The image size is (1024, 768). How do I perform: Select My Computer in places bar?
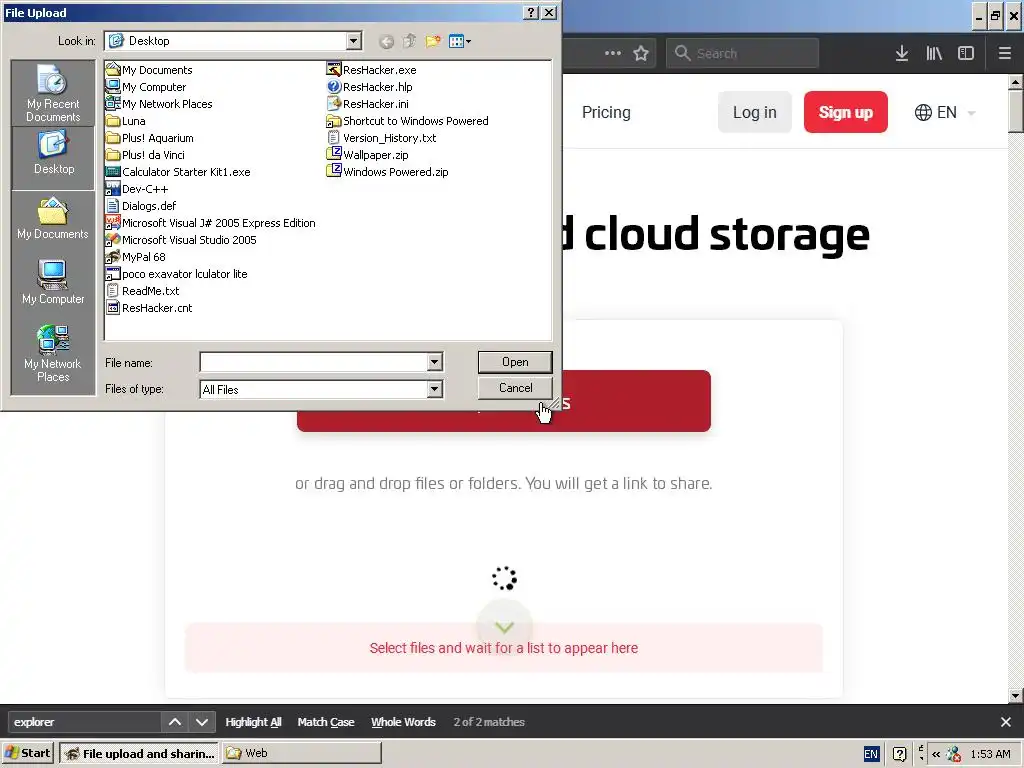[53, 282]
